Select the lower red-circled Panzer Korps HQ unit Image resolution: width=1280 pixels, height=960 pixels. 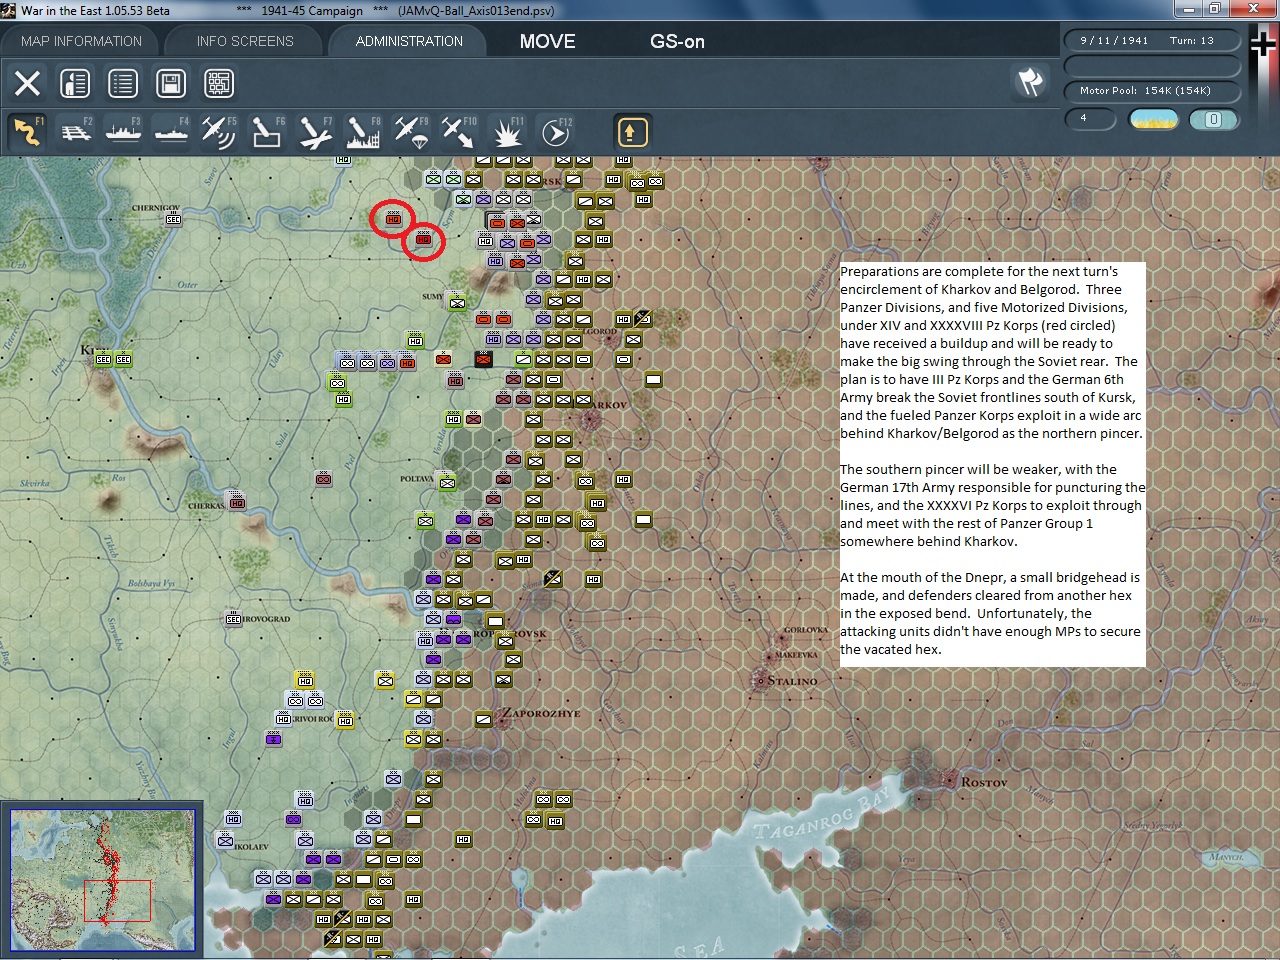click(423, 240)
